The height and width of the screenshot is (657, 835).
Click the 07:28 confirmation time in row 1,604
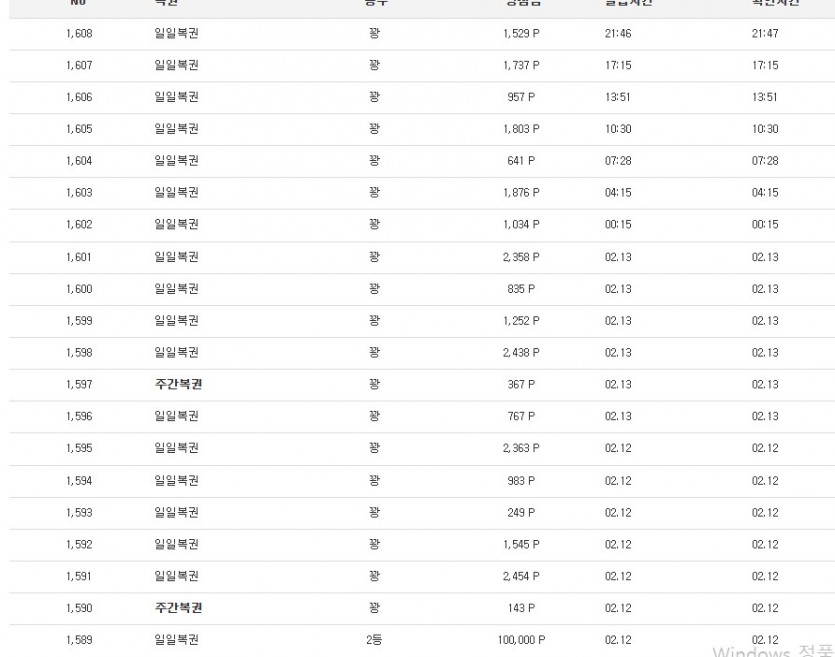765,161
